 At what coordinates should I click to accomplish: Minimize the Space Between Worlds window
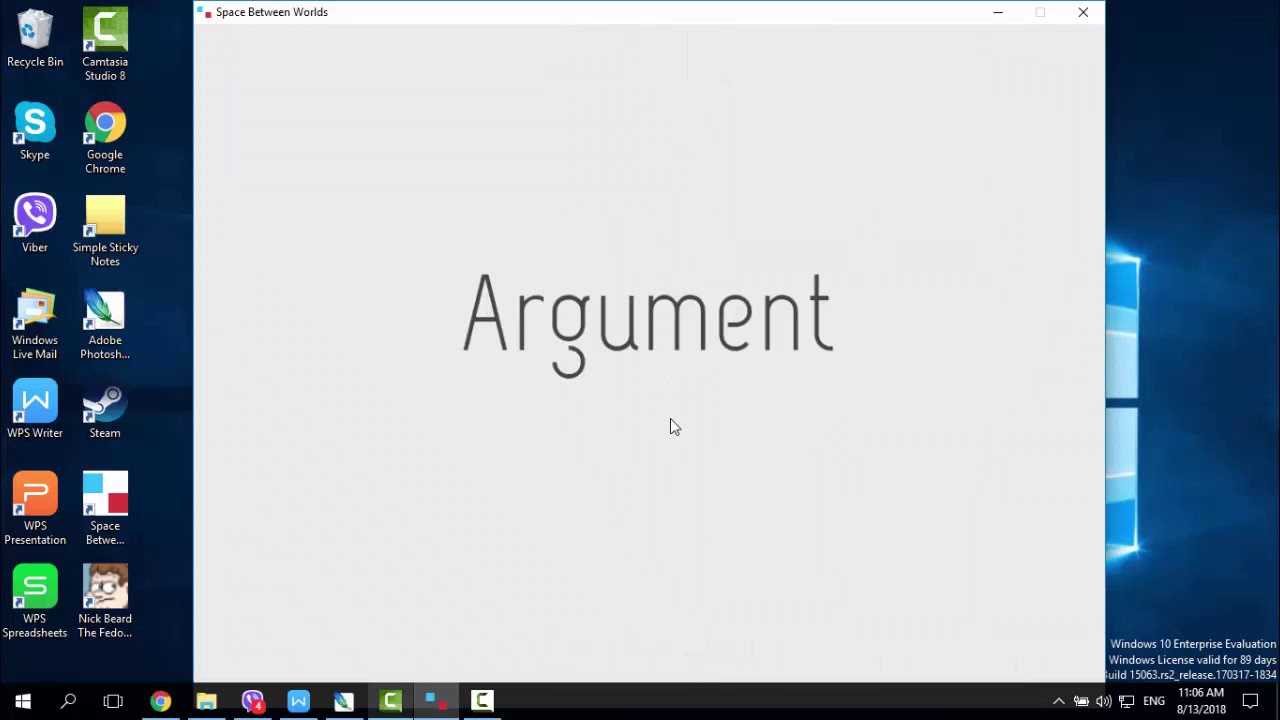(x=998, y=12)
